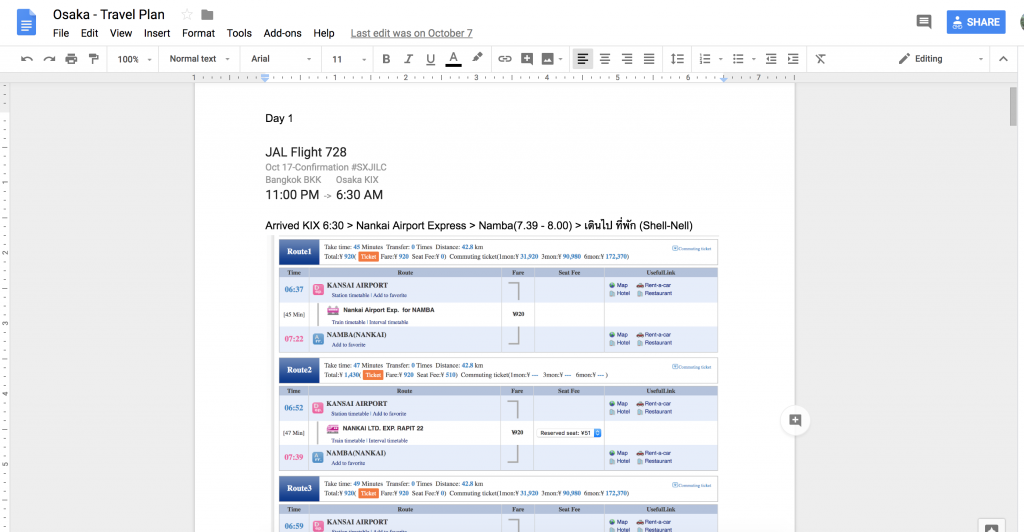Toggle Italic formatting

tap(408, 59)
